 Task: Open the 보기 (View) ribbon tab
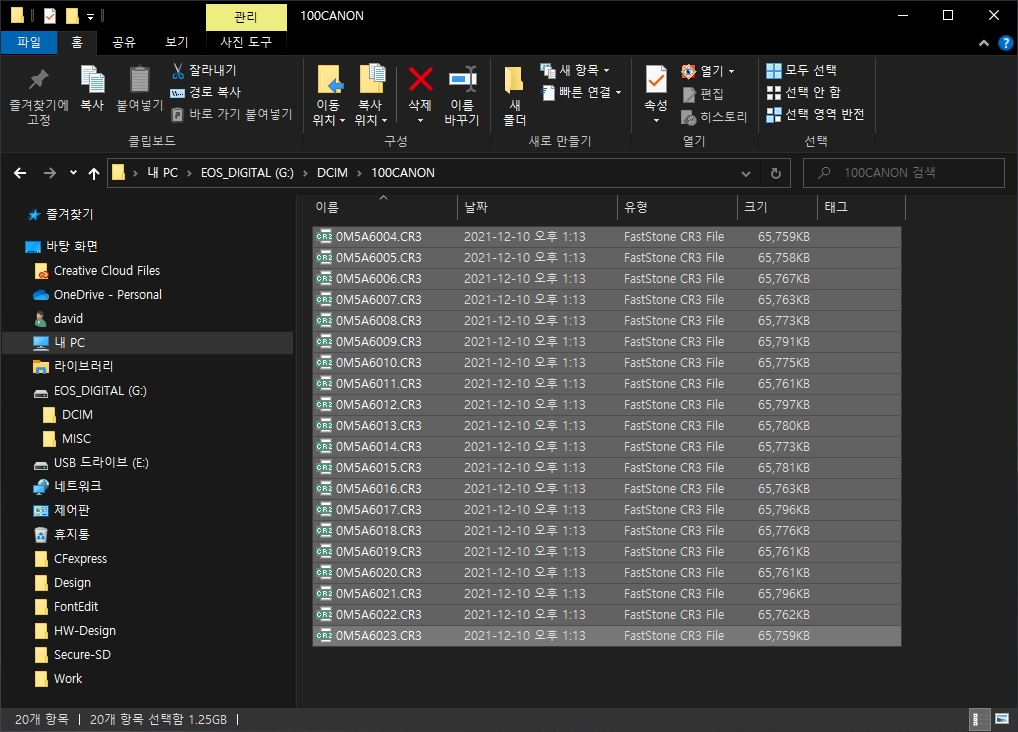tap(176, 42)
